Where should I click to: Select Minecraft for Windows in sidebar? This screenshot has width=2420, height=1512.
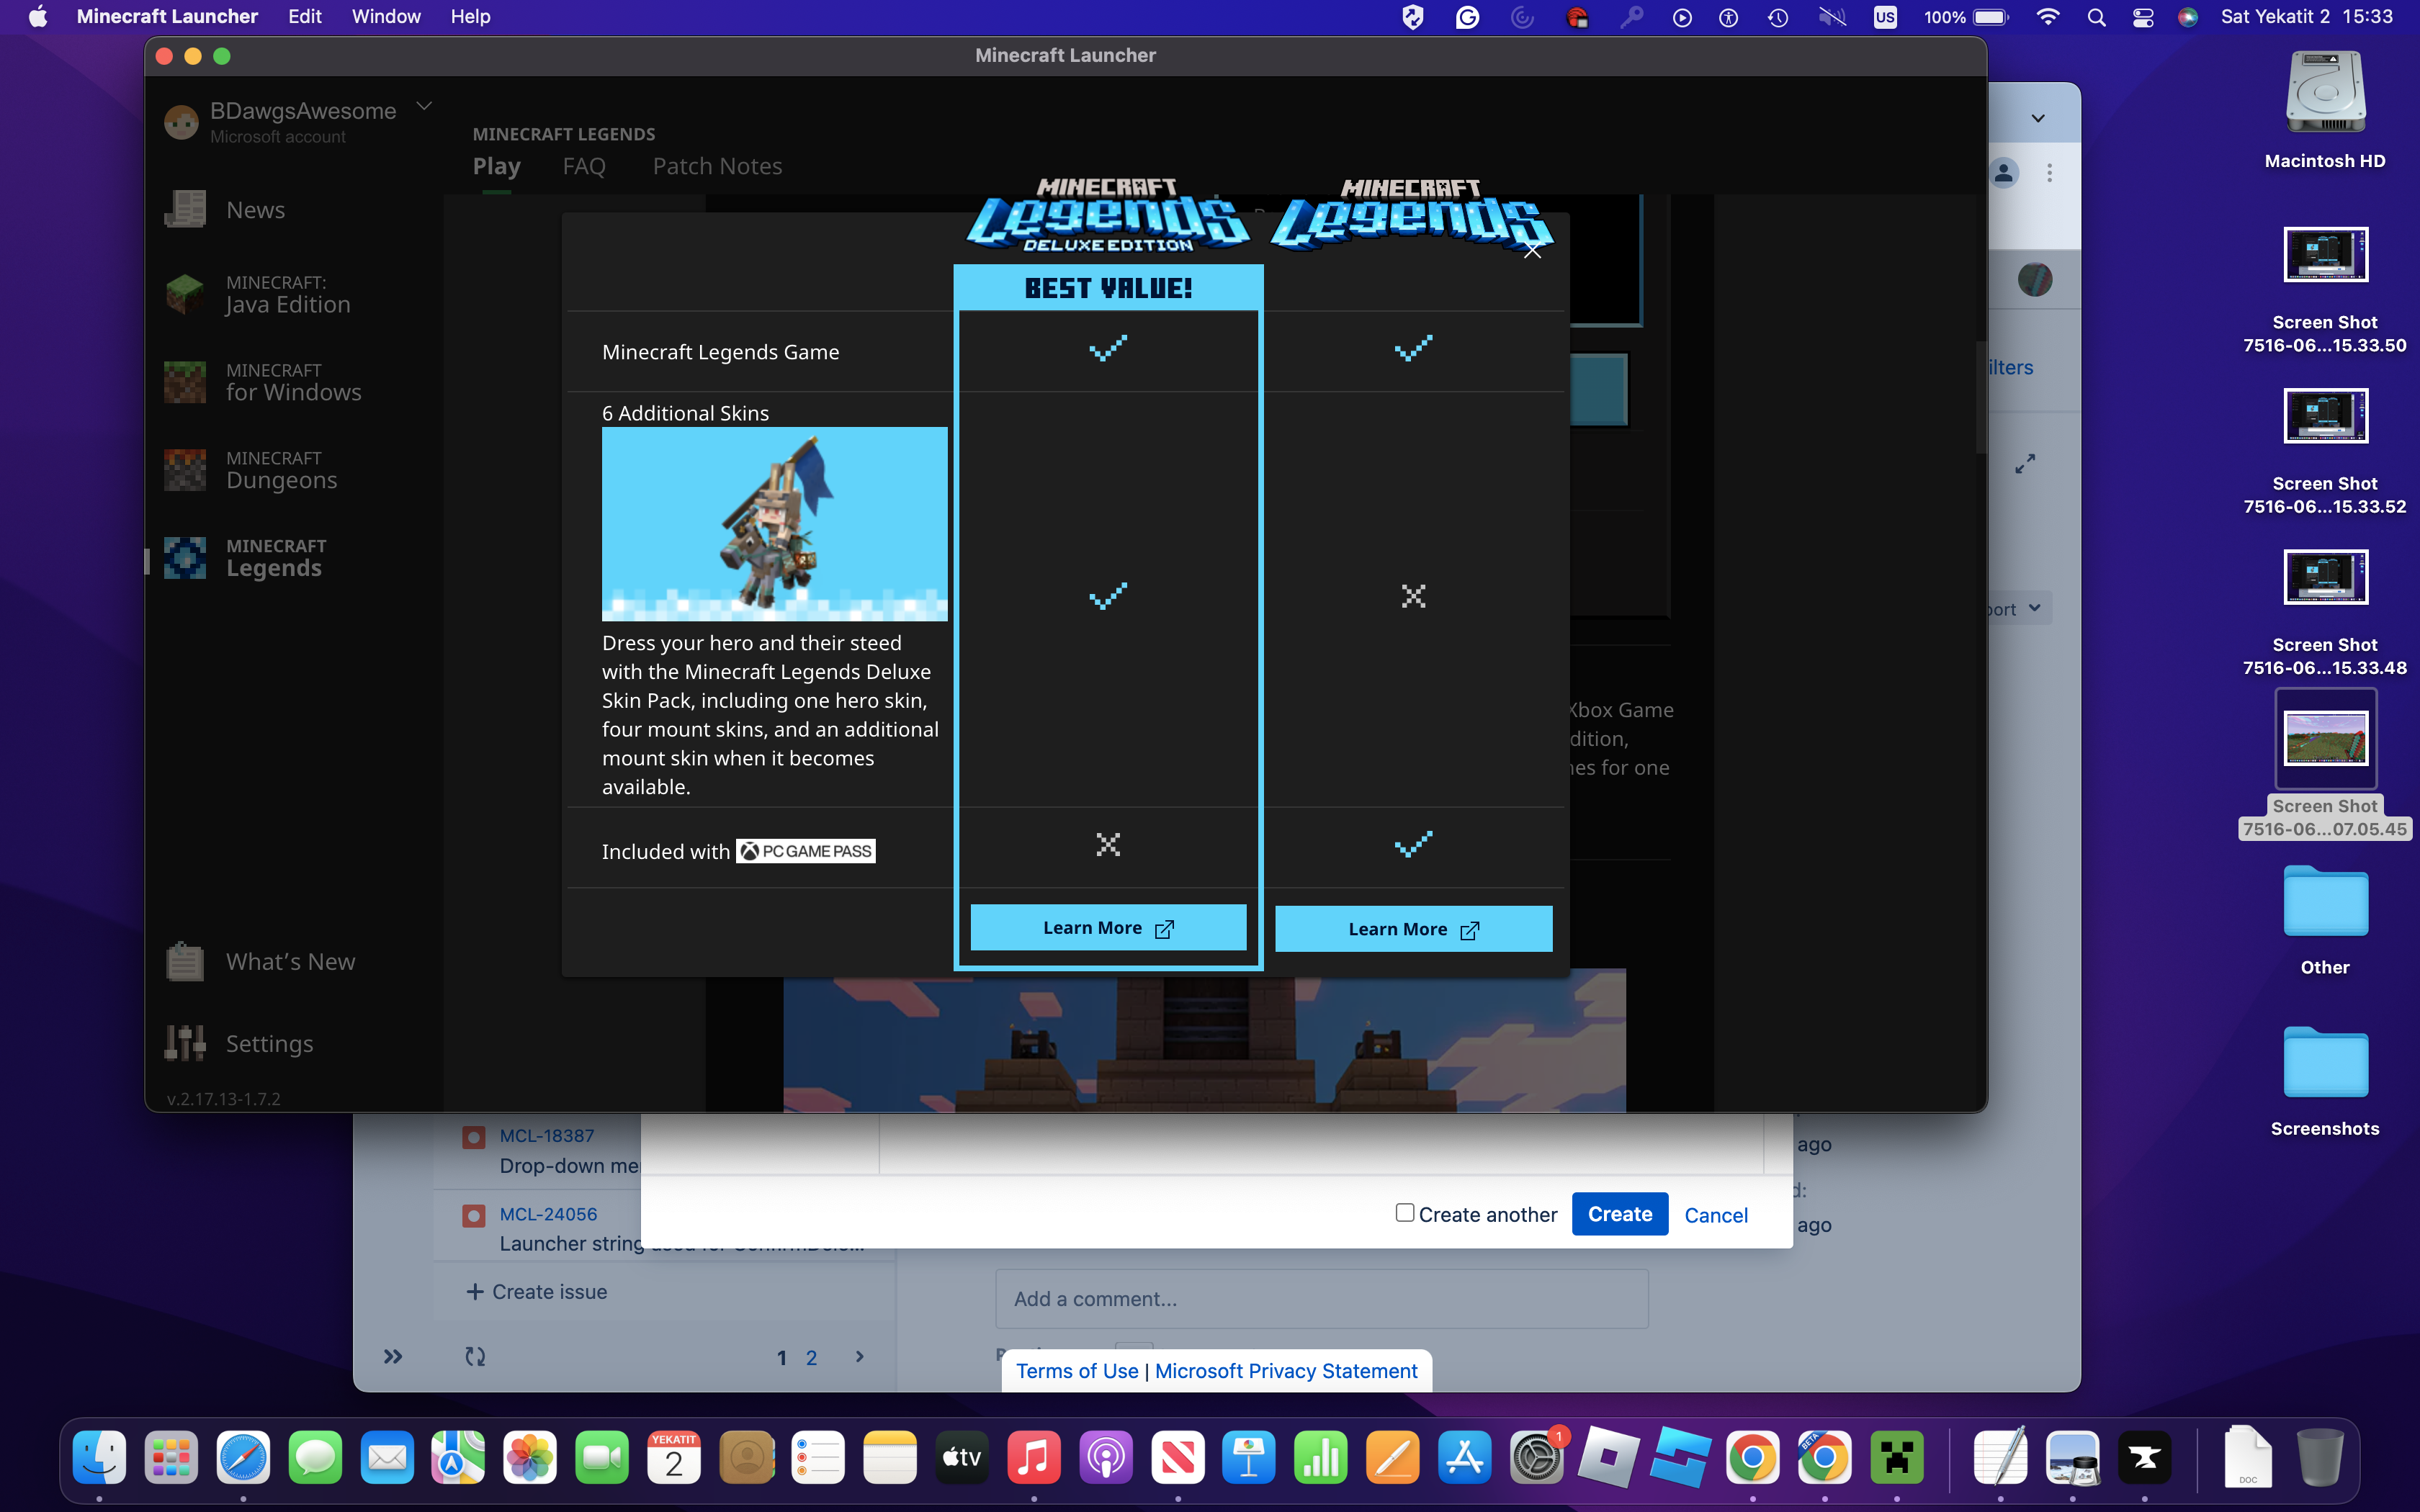(x=292, y=382)
